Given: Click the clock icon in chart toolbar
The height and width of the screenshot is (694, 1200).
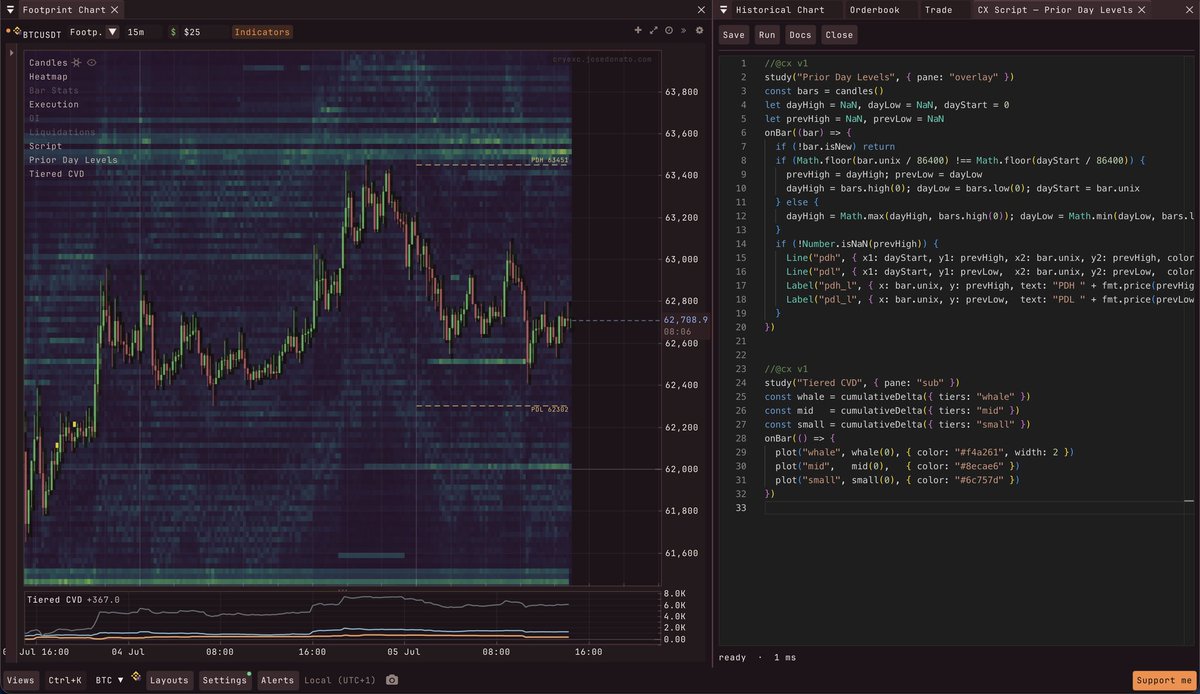Looking at the screenshot, I should click(668, 31).
